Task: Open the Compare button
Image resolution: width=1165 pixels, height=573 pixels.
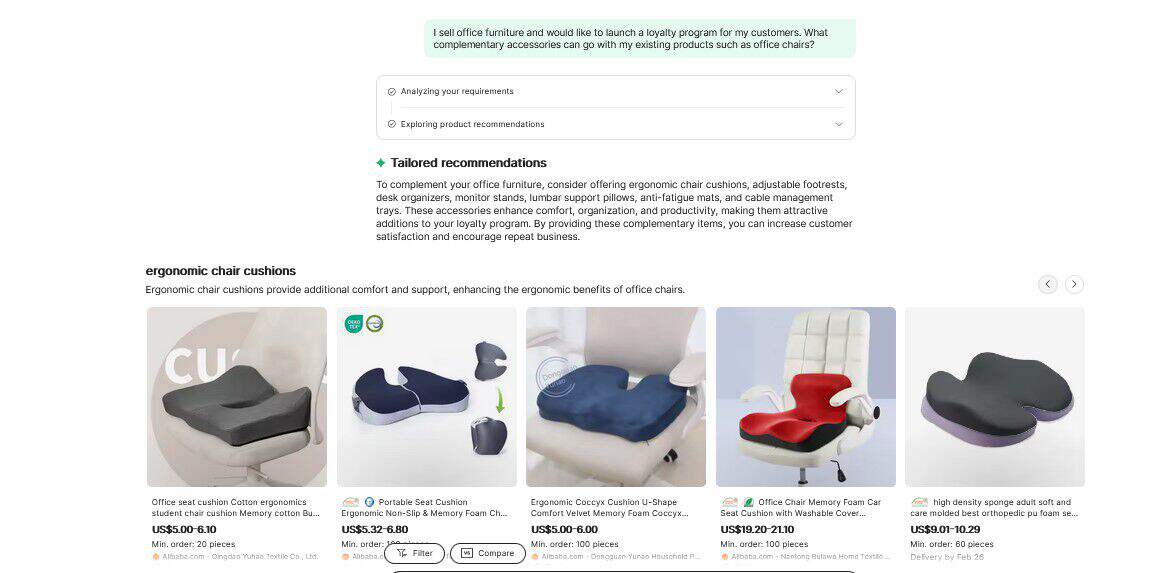Action: pyautogui.click(x=487, y=553)
